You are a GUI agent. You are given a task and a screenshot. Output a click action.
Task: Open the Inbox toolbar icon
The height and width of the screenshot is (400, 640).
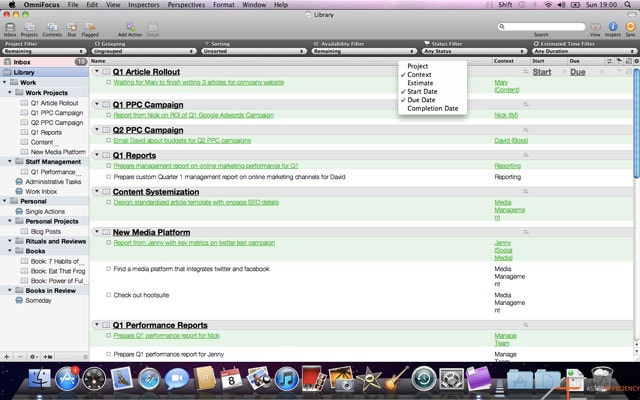(x=10, y=28)
